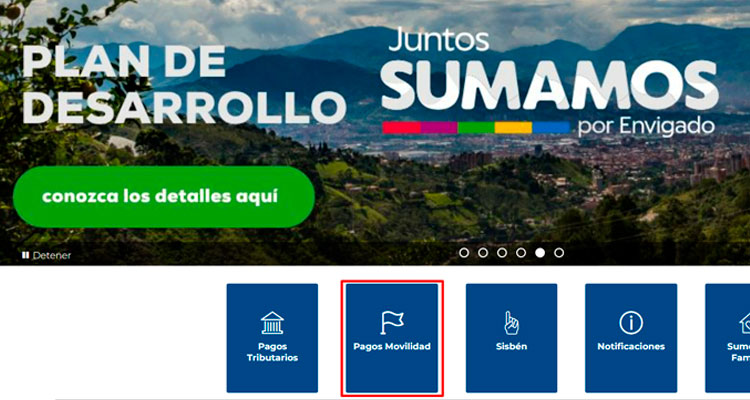Open the Notificaciones tile label
750x400 pixels.
click(x=631, y=346)
